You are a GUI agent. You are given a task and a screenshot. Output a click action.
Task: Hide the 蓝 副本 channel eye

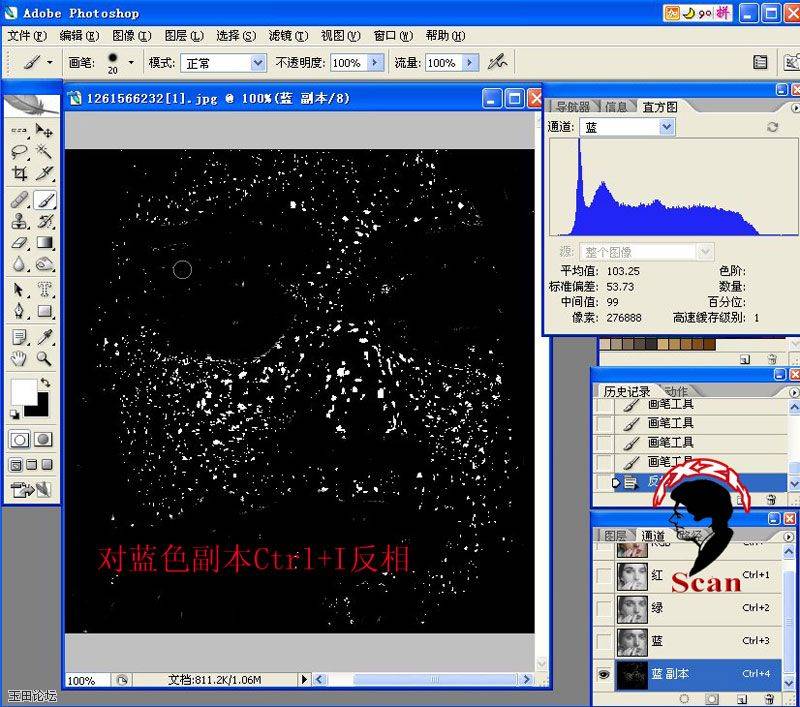(604, 674)
